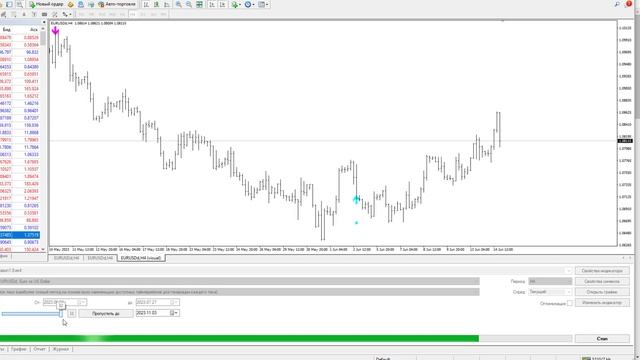Switch to the EURUSD,H4 (visual) chart tab
Viewport: 640px width, 360px height.
pos(141,258)
